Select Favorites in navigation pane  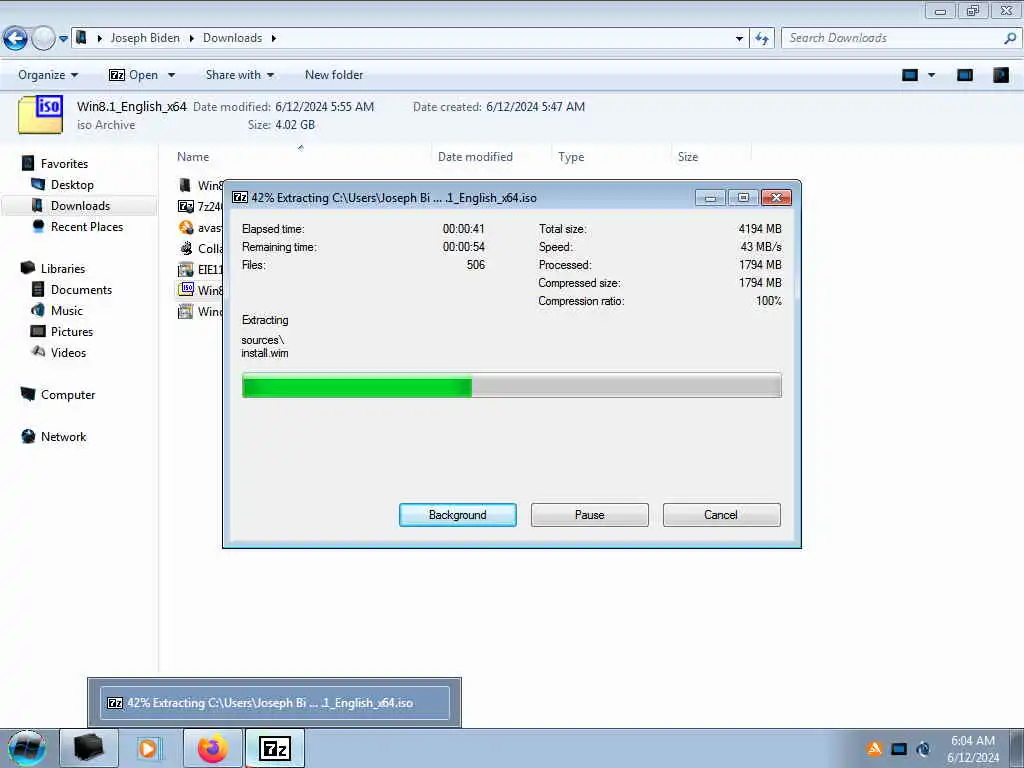(64, 163)
